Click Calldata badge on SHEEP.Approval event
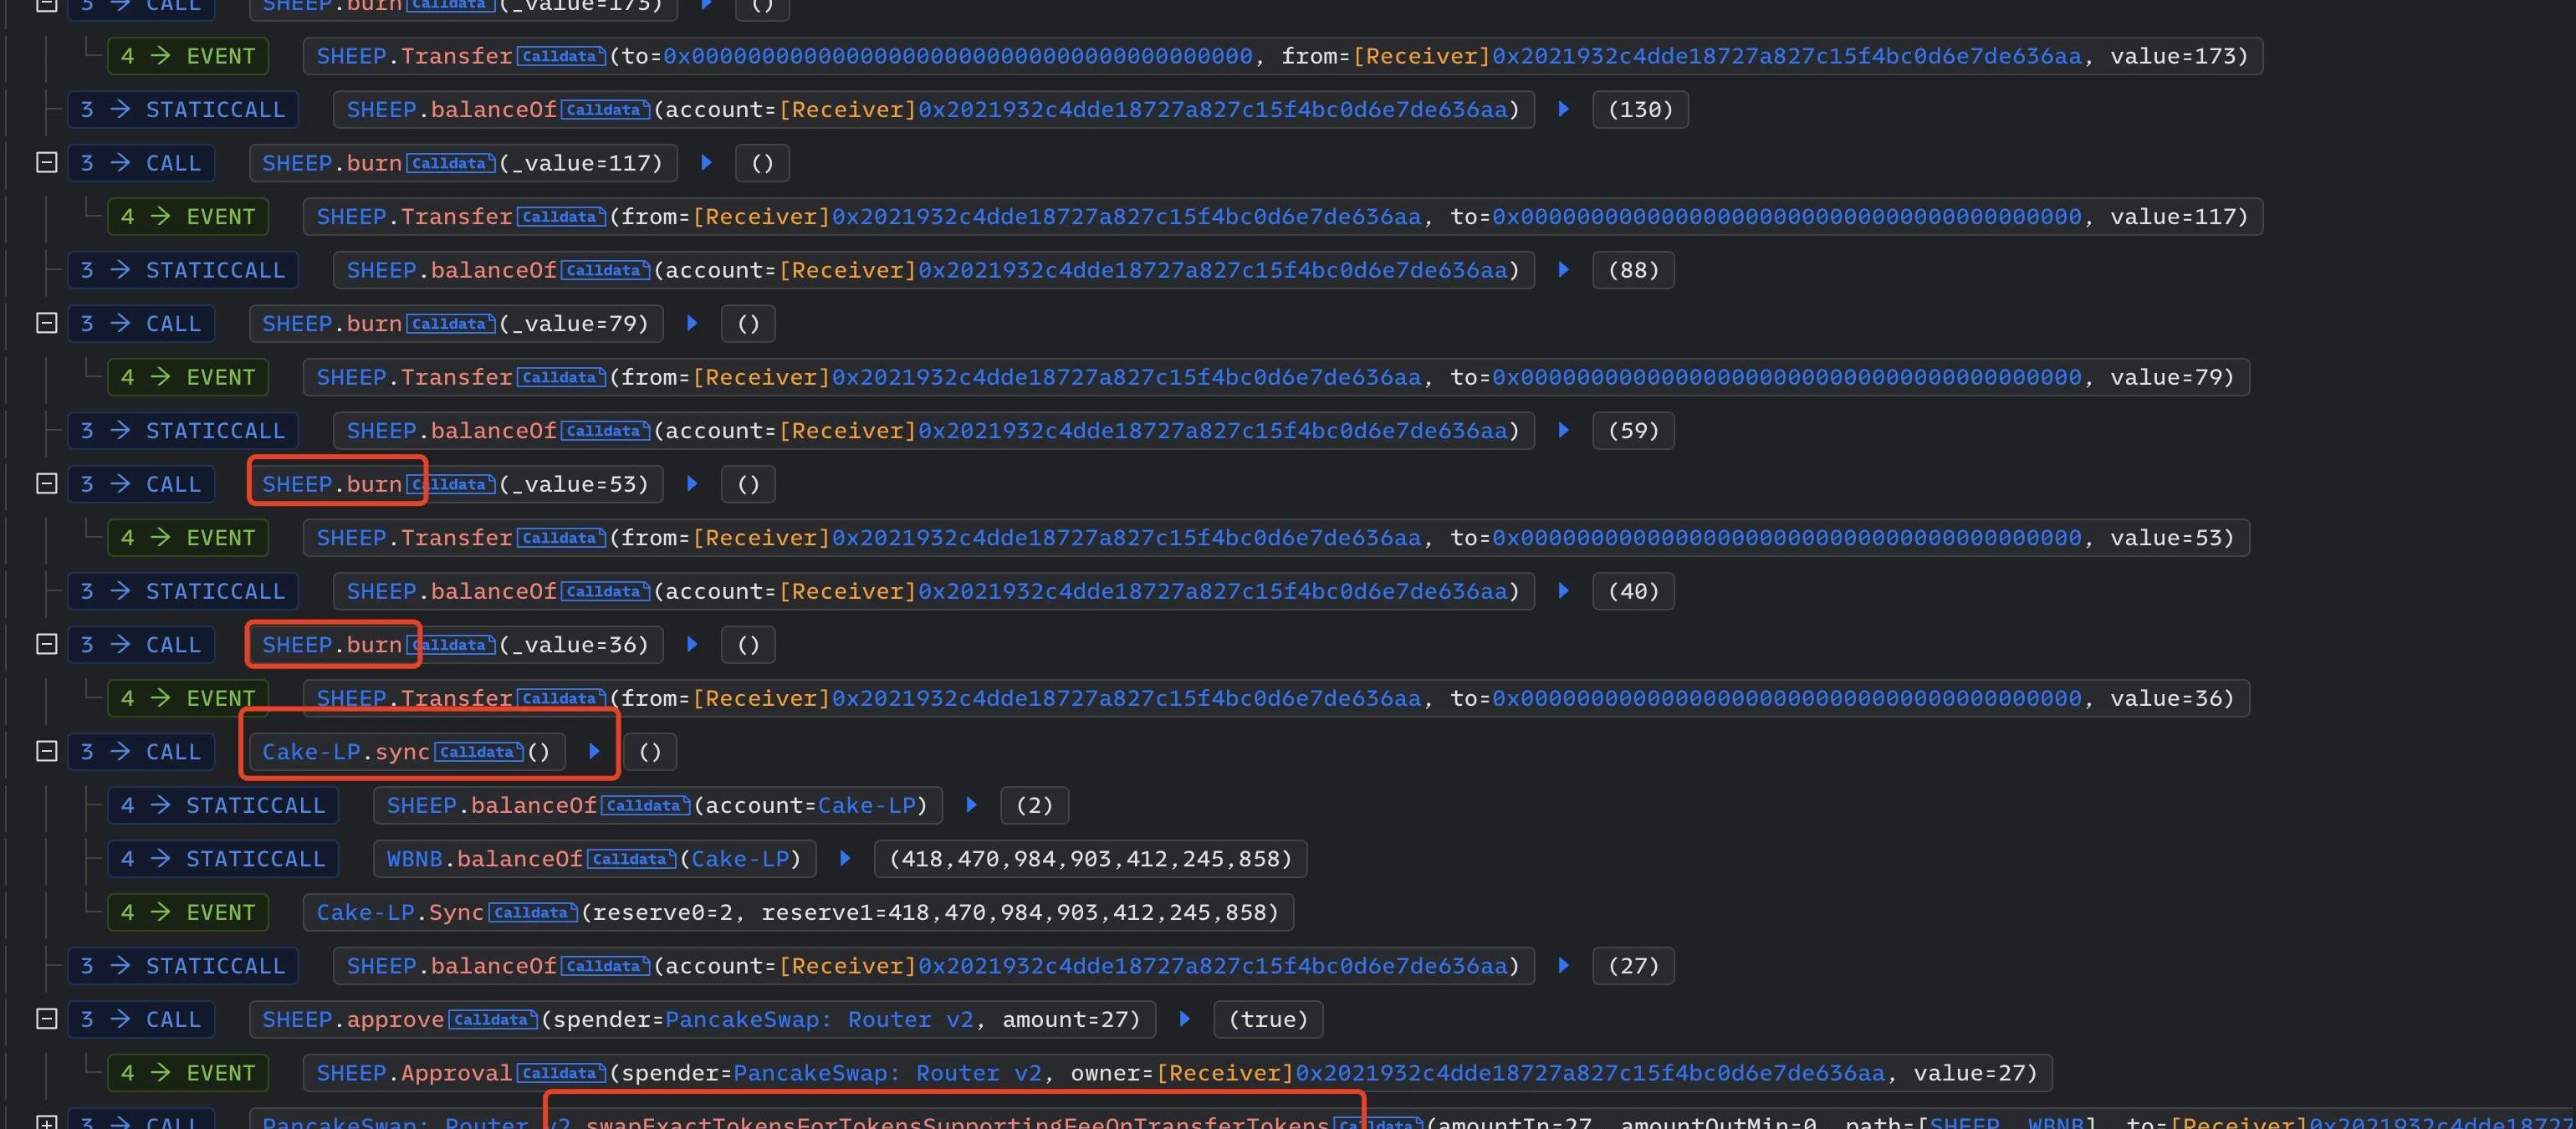The height and width of the screenshot is (1129, 2576). (560, 1073)
